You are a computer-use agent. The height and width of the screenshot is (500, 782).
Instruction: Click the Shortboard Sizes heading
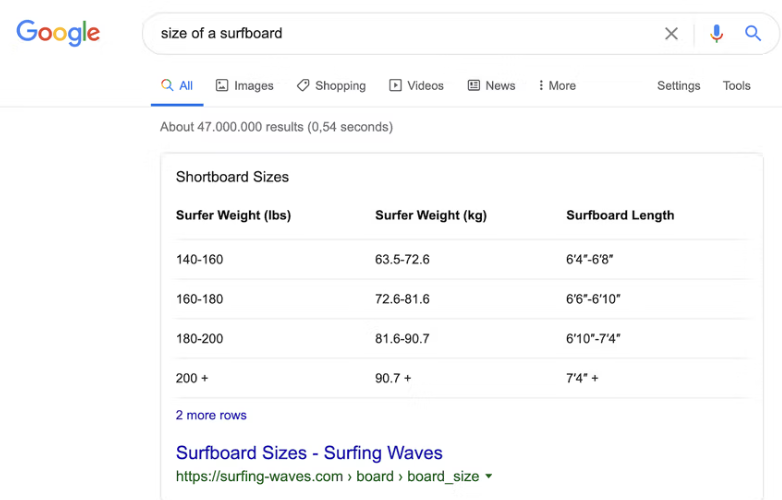coord(232,177)
